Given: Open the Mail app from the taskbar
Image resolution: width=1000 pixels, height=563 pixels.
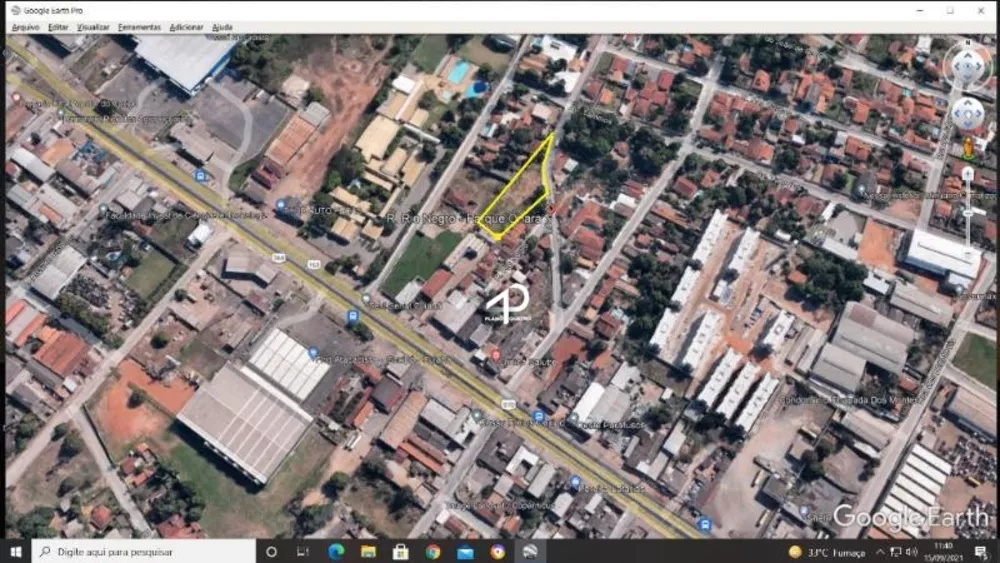Looking at the screenshot, I should pos(466,552).
